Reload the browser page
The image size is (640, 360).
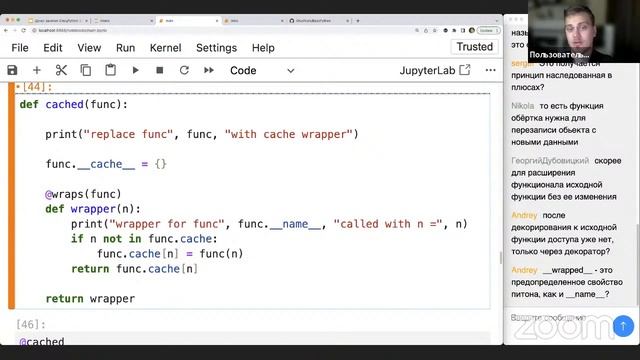pyautogui.click(x=24, y=30)
